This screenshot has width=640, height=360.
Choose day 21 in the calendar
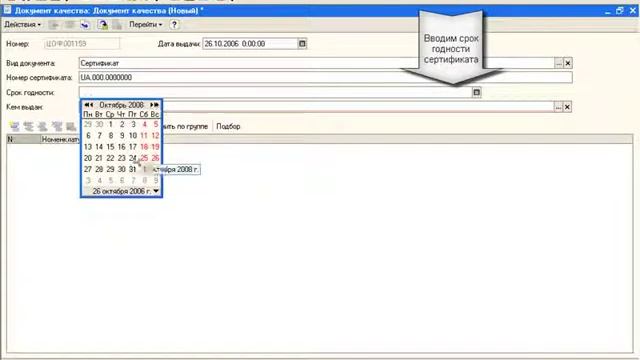[99, 158]
